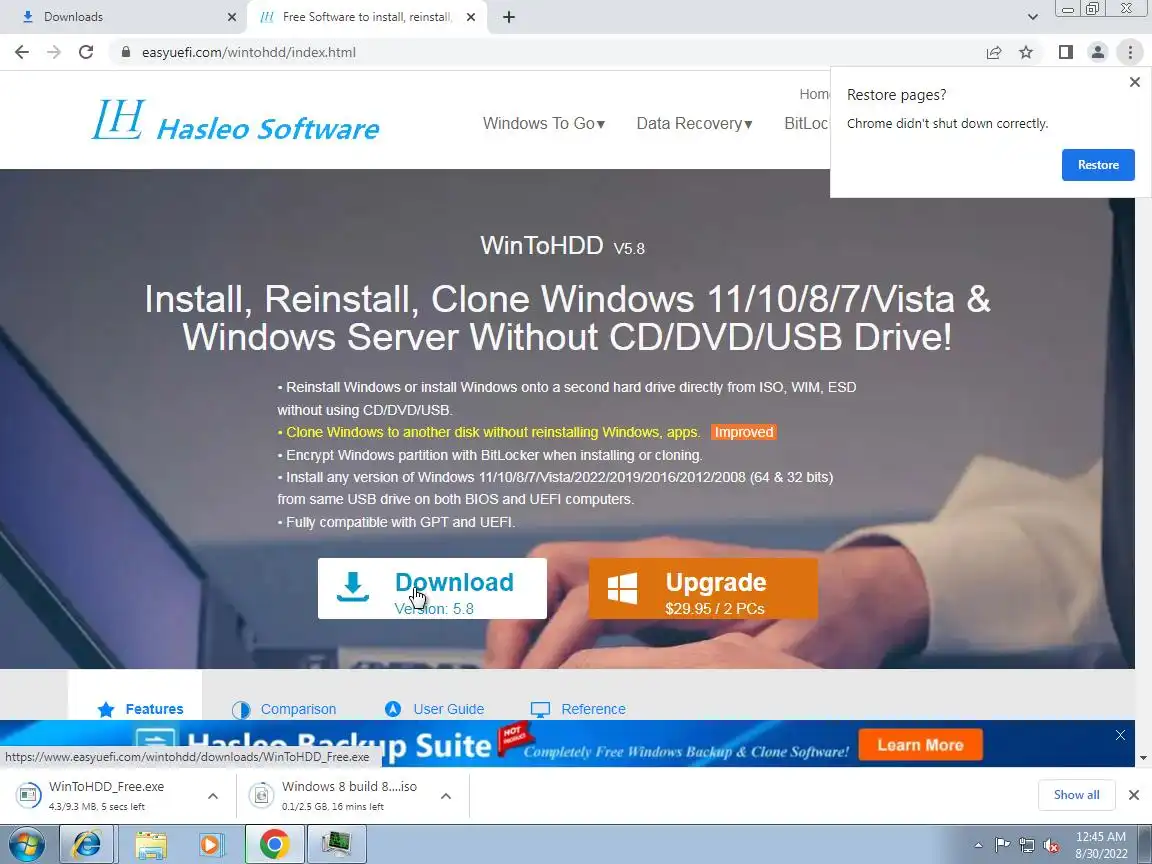This screenshot has width=1152, height=864.
Task: Open a new tab with the plus icon
Action: pos(508,17)
